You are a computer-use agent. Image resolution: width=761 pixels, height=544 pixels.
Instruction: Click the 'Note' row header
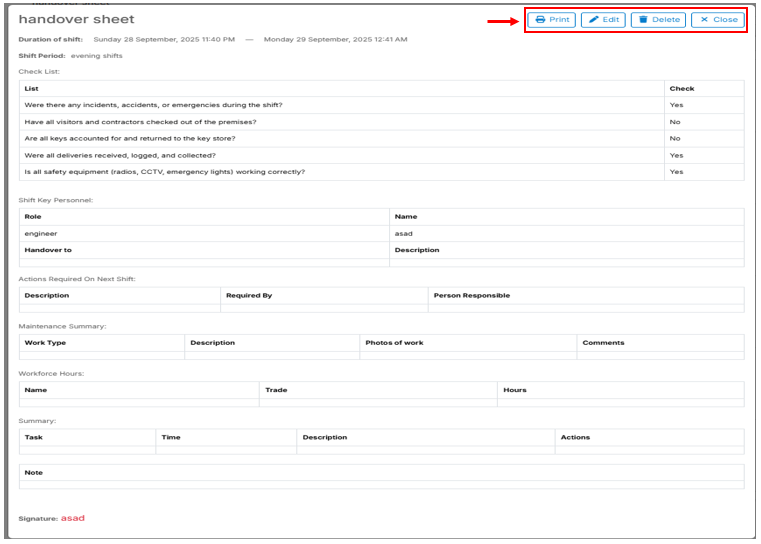point(34,472)
